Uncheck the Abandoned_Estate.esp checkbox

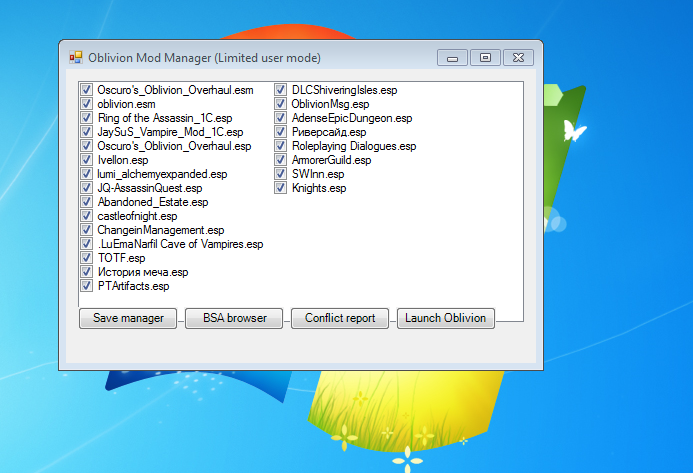click(x=86, y=202)
